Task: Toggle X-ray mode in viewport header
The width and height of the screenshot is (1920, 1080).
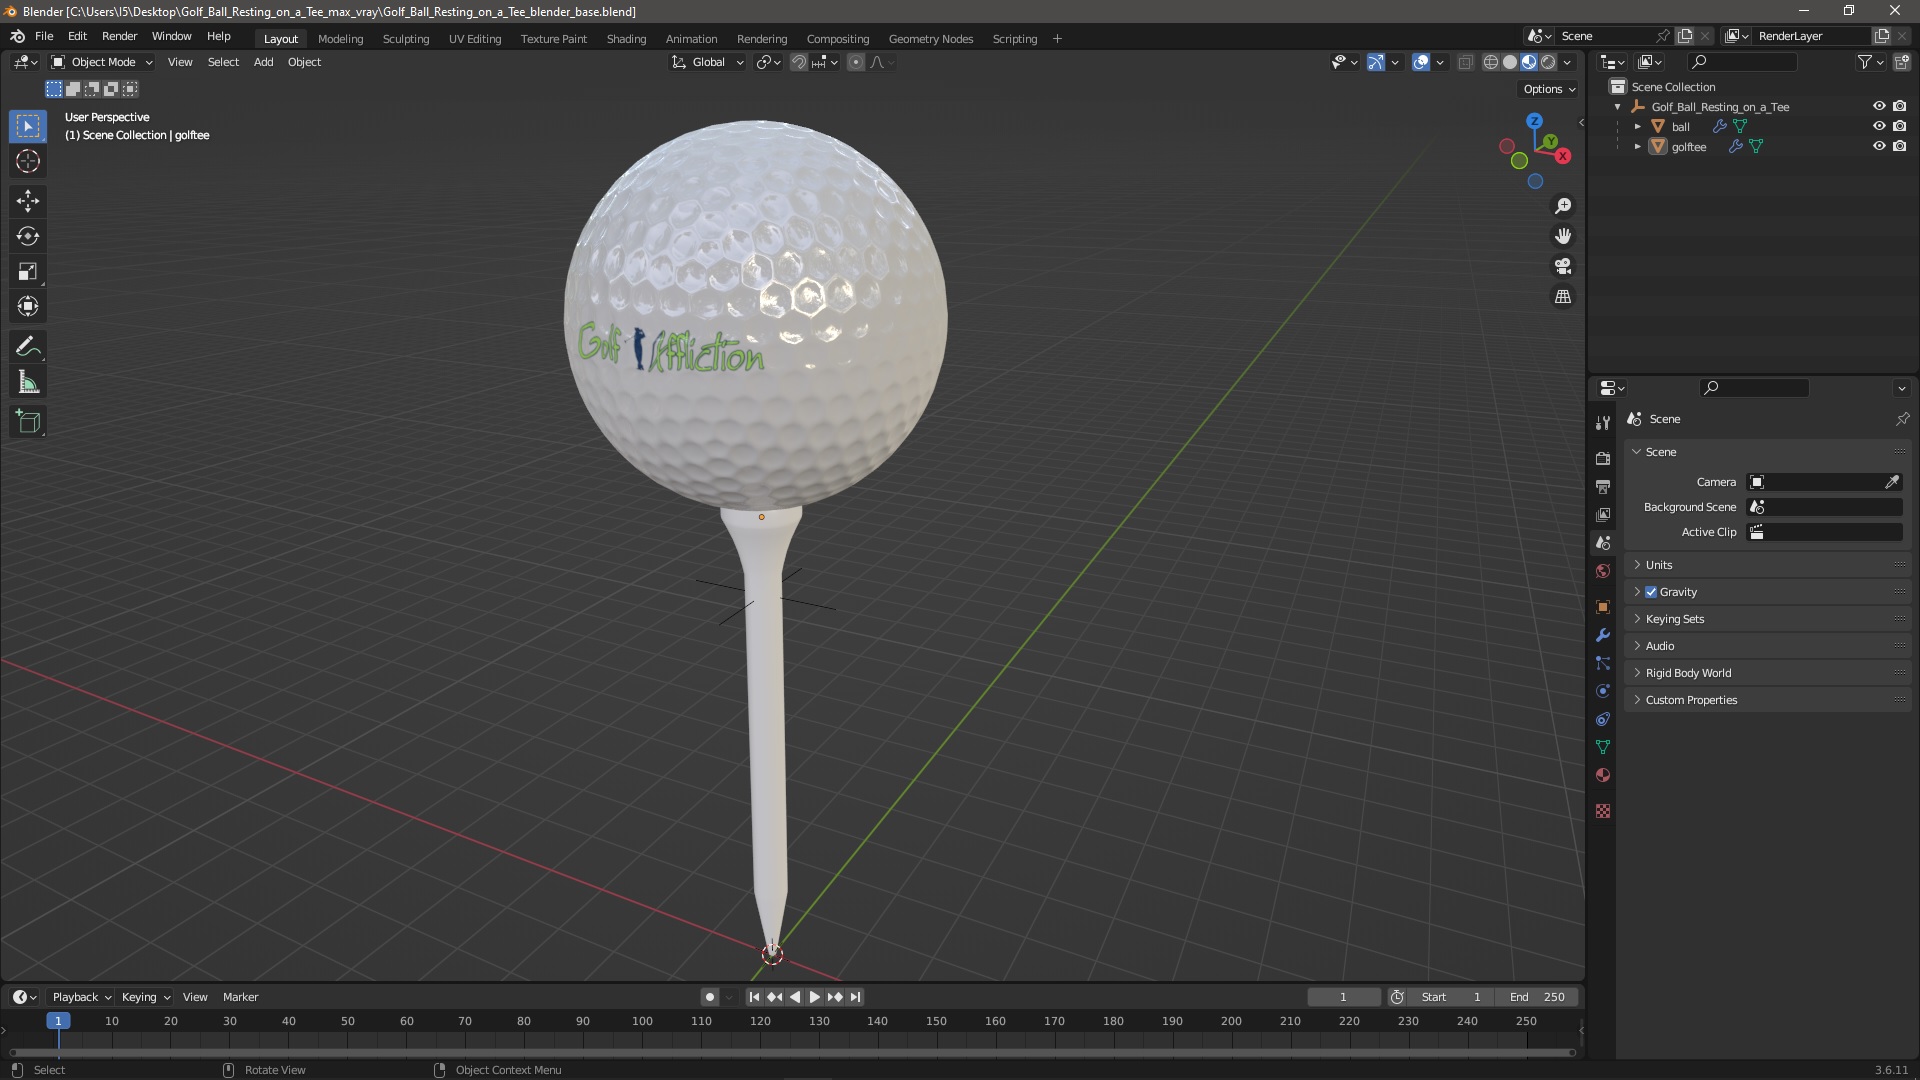Action: 1466,62
